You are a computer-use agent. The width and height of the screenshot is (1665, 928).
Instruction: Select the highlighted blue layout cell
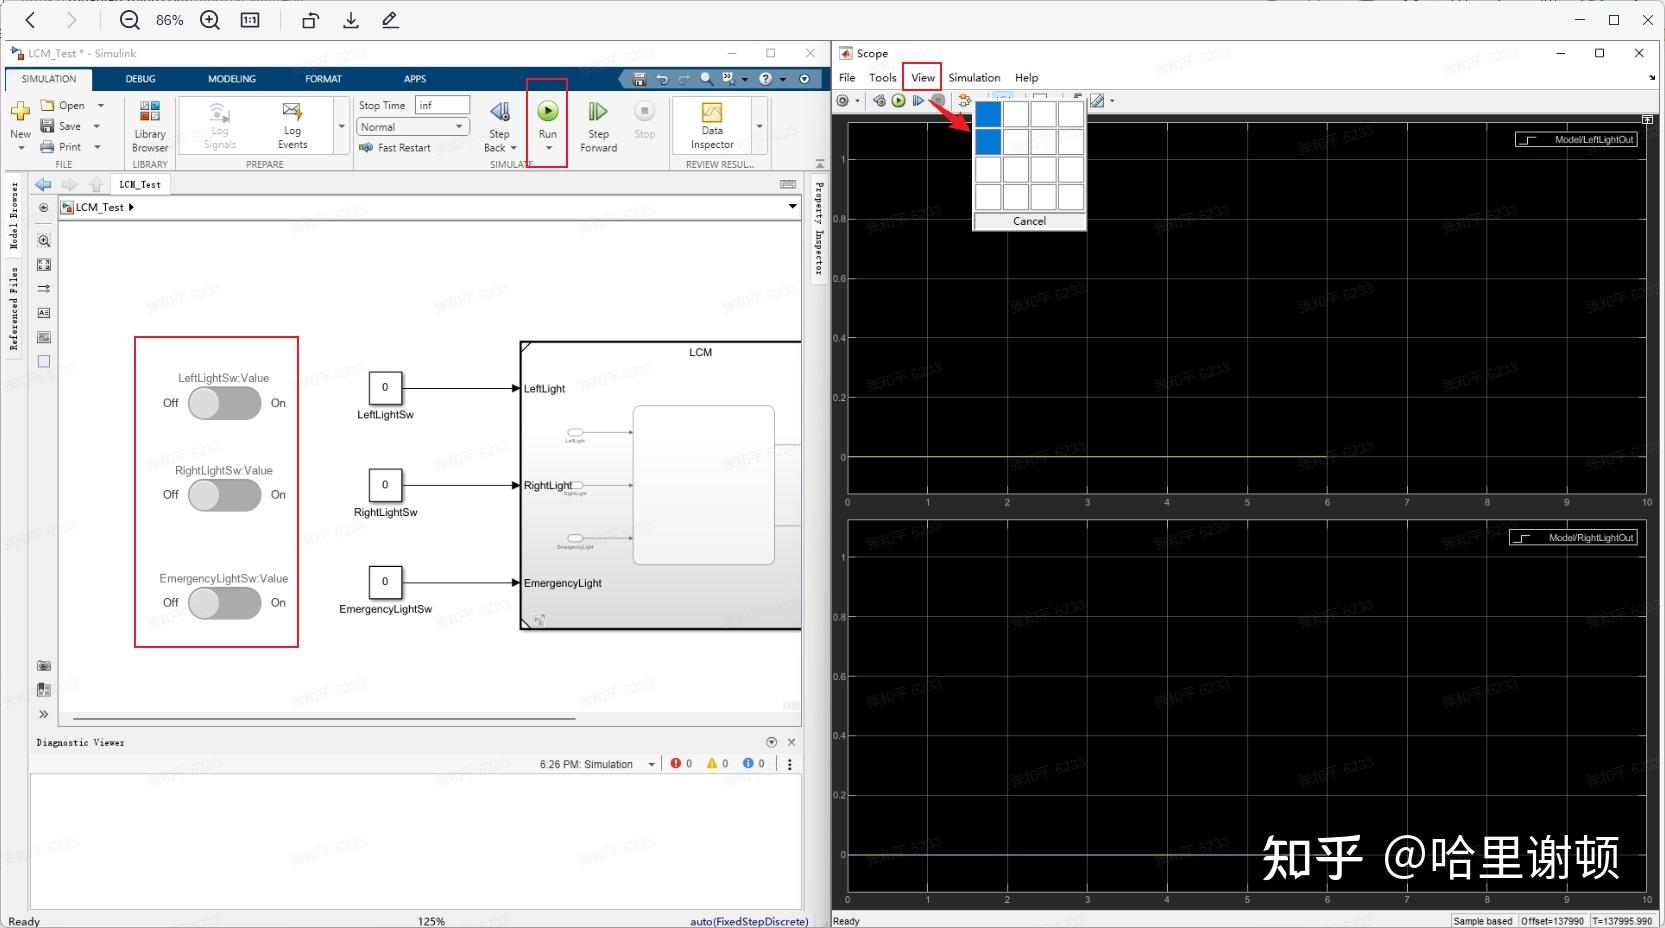[x=987, y=114]
